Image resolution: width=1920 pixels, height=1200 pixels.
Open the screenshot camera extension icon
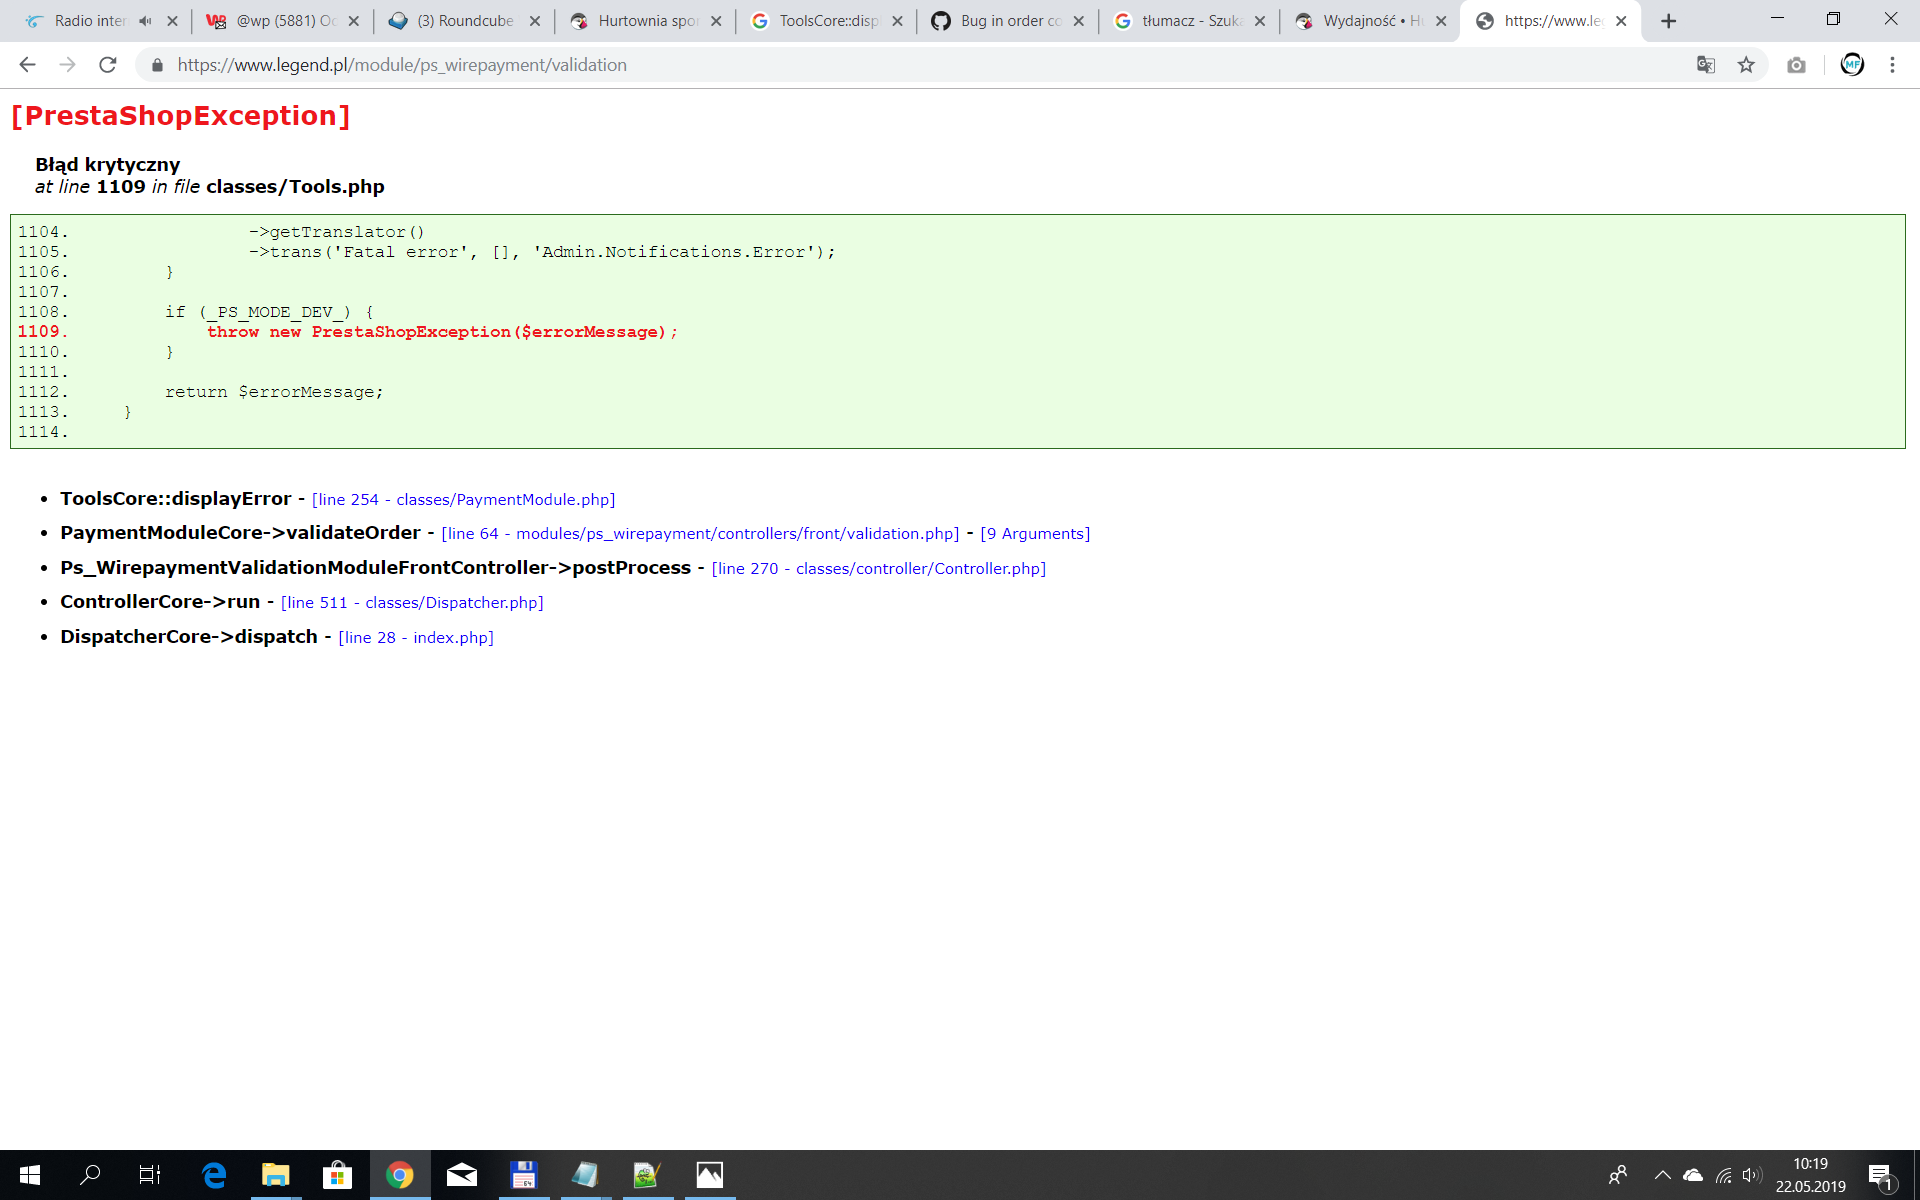click(1797, 64)
